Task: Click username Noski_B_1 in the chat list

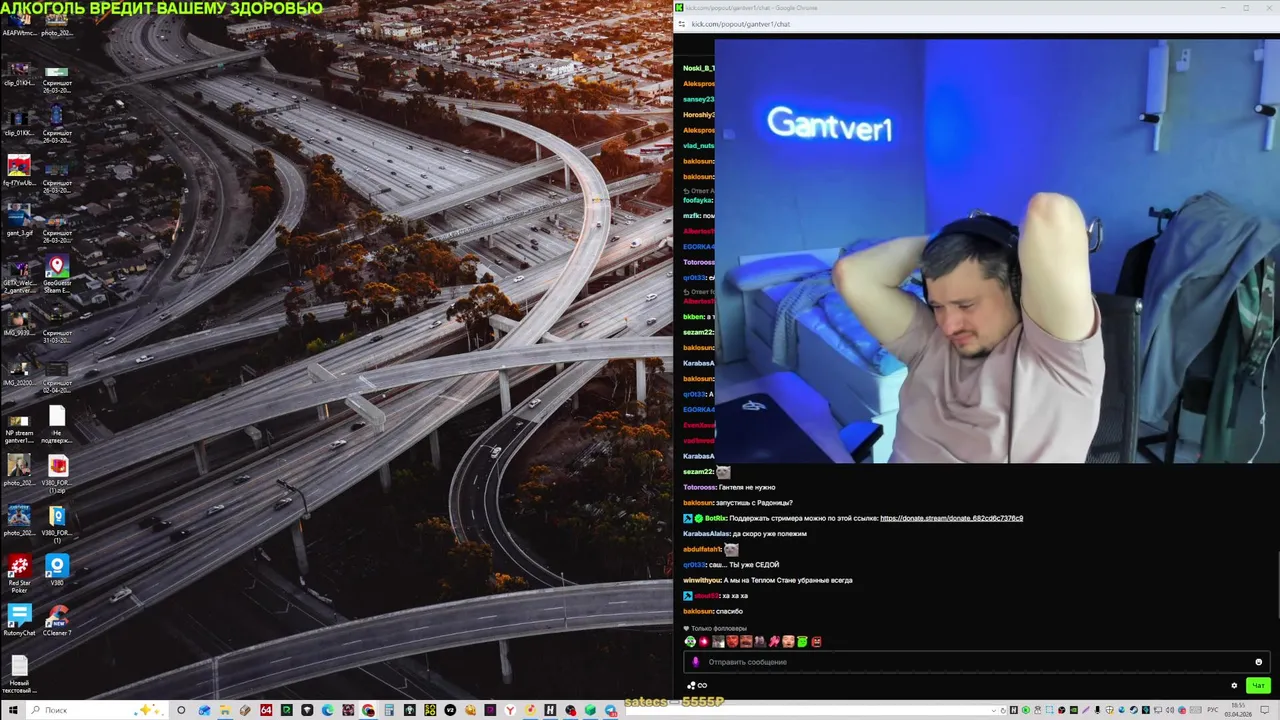Action: pyautogui.click(x=699, y=68)
